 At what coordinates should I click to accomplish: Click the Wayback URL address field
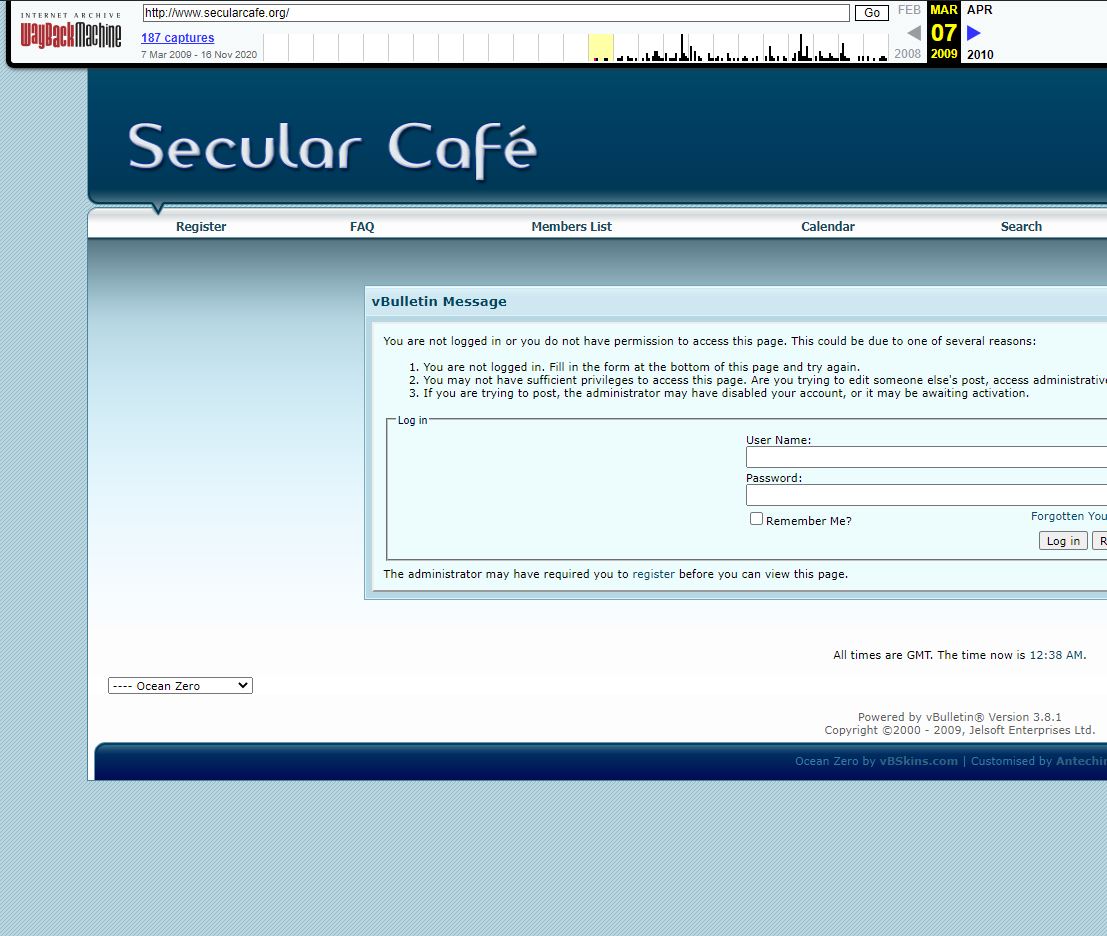click(495, 13)
